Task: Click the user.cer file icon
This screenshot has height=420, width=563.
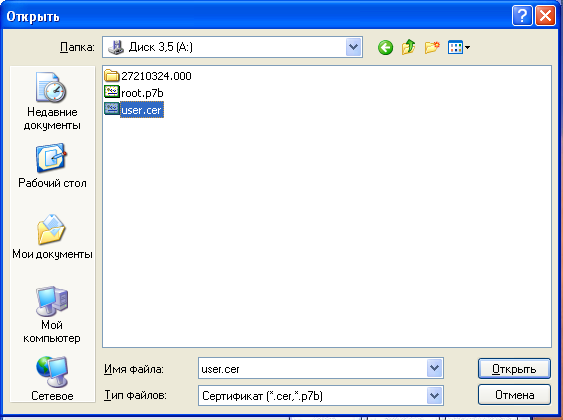Action: (112, 109)
